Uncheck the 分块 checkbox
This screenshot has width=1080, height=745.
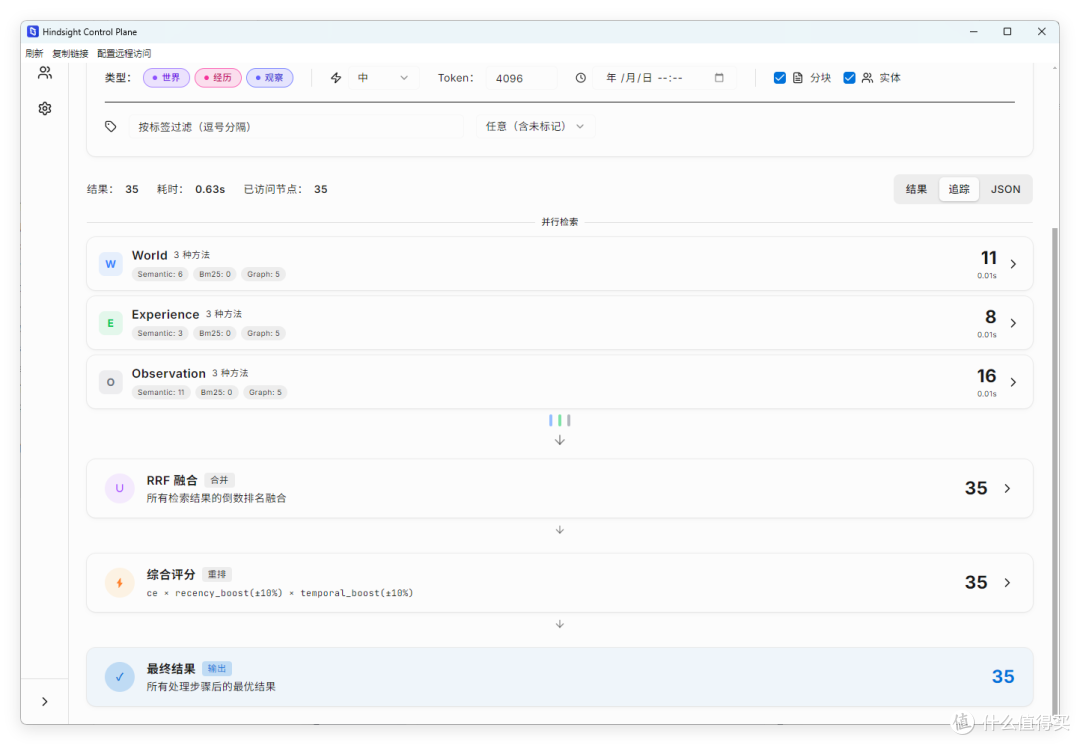(780, 78)
